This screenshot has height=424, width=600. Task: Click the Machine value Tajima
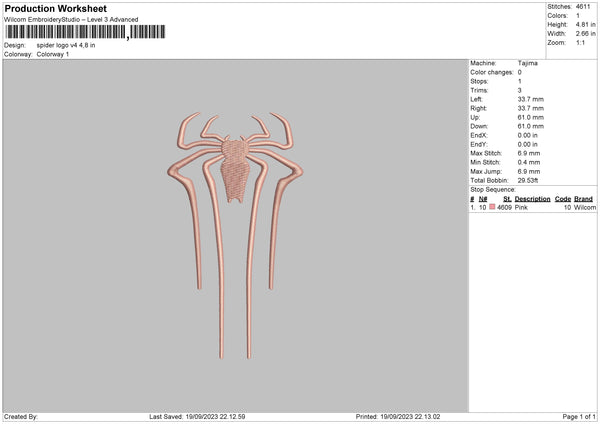tap(528, 63)
